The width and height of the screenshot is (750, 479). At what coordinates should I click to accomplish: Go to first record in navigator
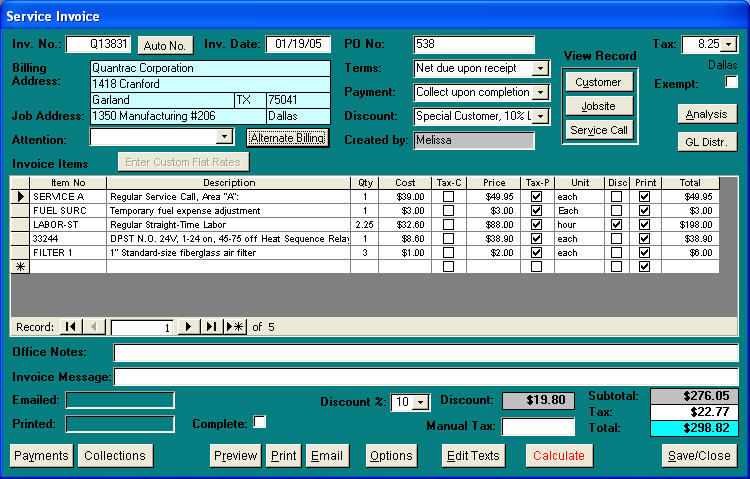tap(70, 327)
